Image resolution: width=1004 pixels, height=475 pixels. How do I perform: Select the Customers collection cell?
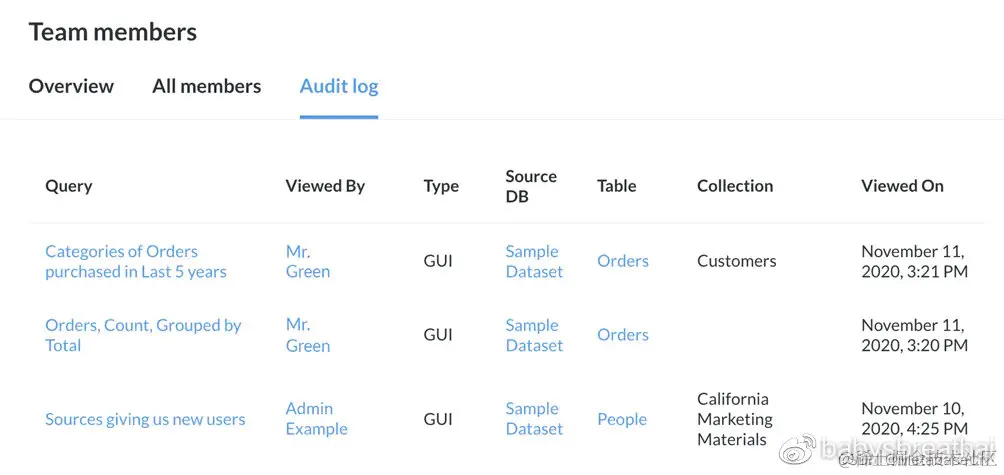pyautogui.click(x=737, y=261)
